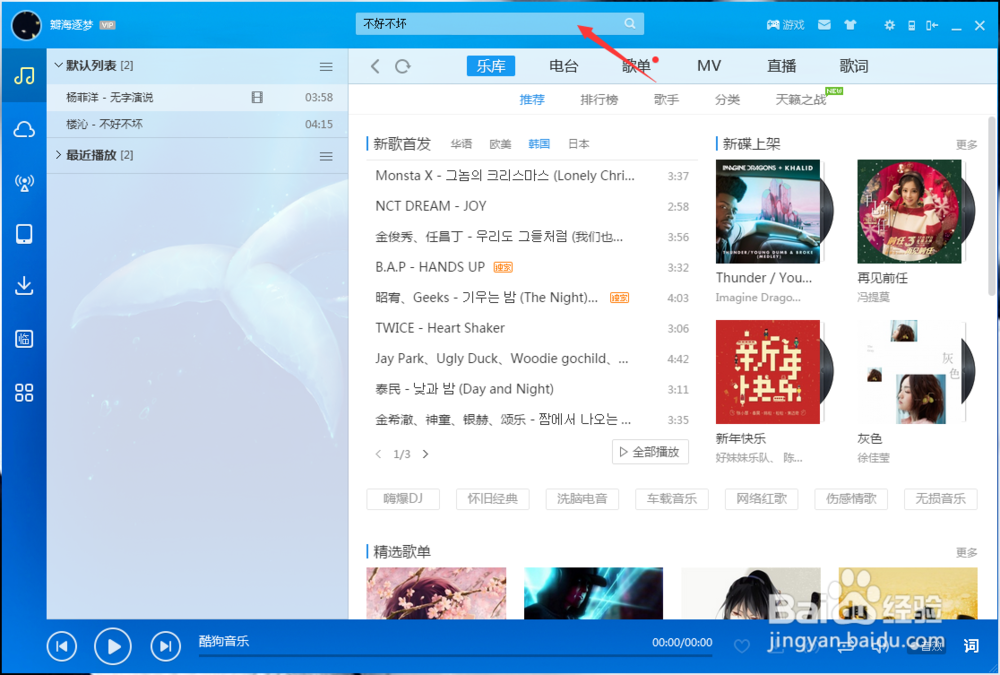Filter new songs by 华语
Screen dimensions: 1000x675
coord(461,144)
